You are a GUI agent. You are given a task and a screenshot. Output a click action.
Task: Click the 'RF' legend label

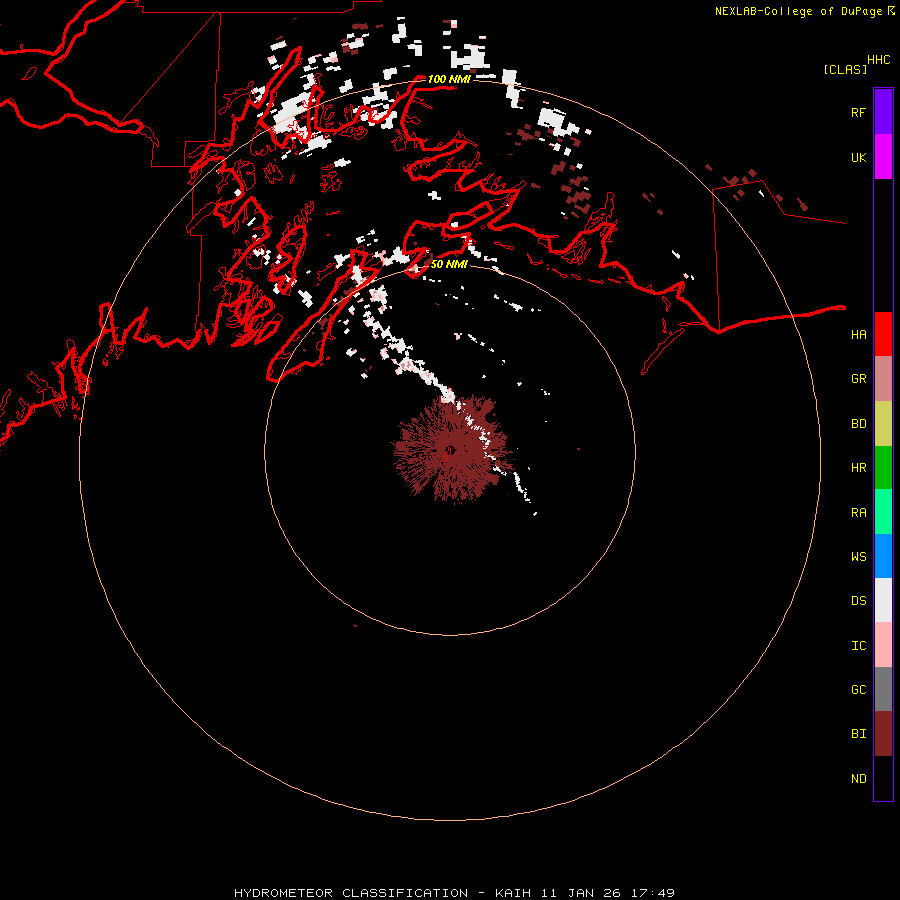[858, 112]
